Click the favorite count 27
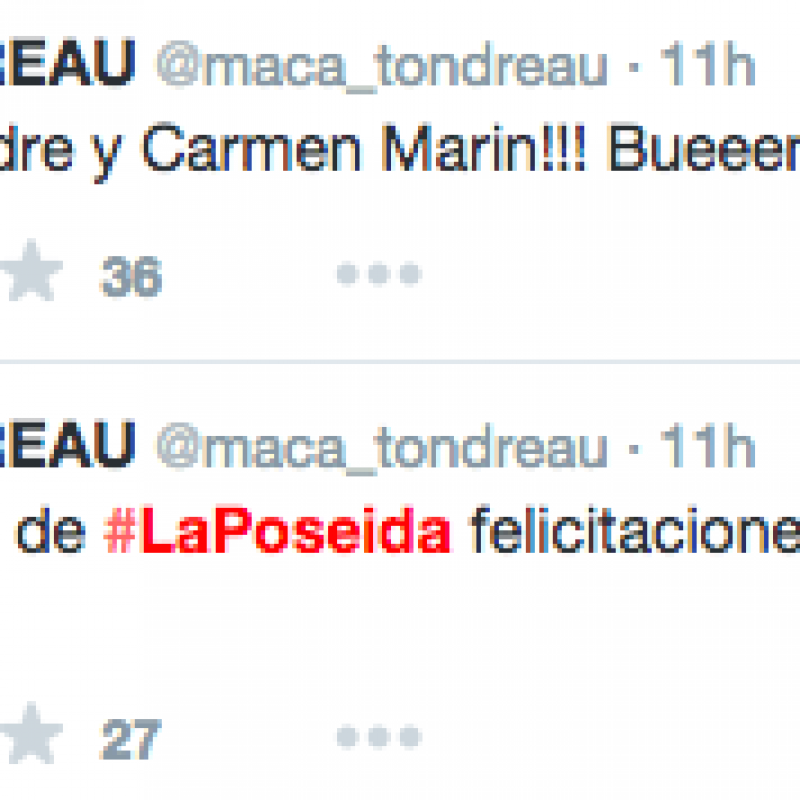Viewport: 800px width, 800px height. click(131, 739)
